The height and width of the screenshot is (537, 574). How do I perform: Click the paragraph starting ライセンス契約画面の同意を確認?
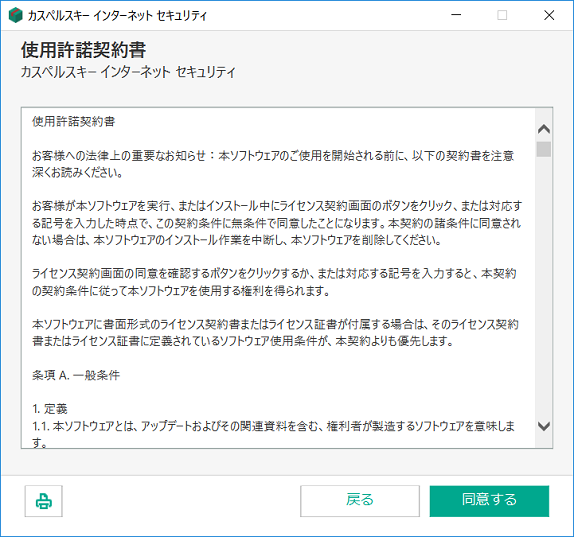point(274,282)
